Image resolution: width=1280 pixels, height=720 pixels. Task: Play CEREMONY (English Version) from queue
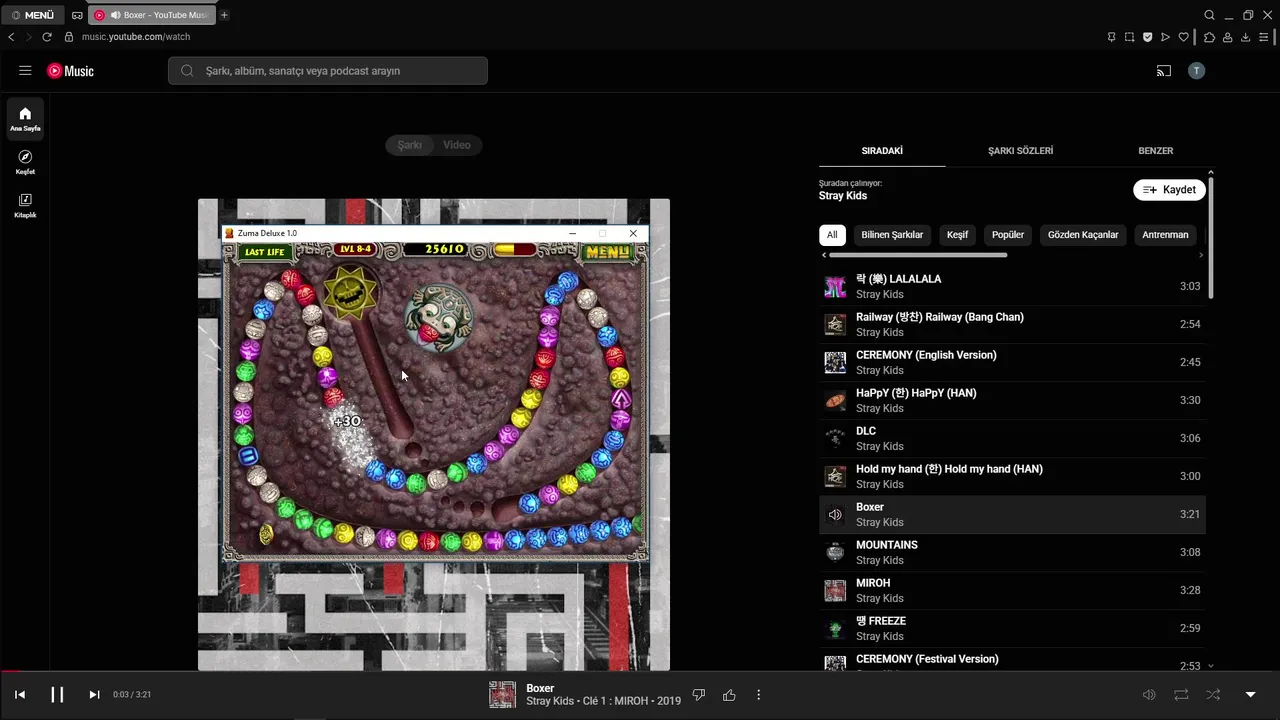(1012, 362)
